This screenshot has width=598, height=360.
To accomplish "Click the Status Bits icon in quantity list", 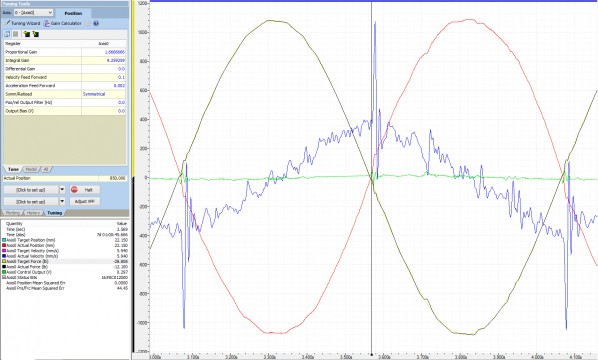I will point(4,278).
